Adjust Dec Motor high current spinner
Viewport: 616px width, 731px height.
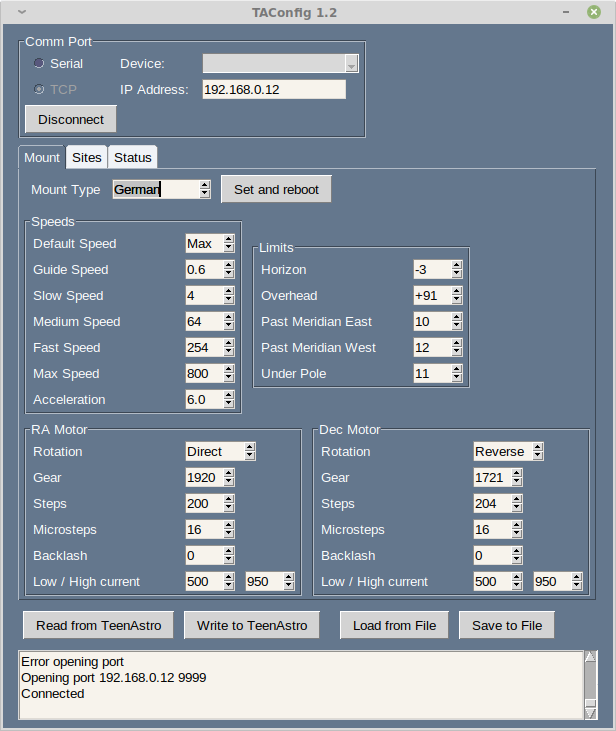click(577, 581)
